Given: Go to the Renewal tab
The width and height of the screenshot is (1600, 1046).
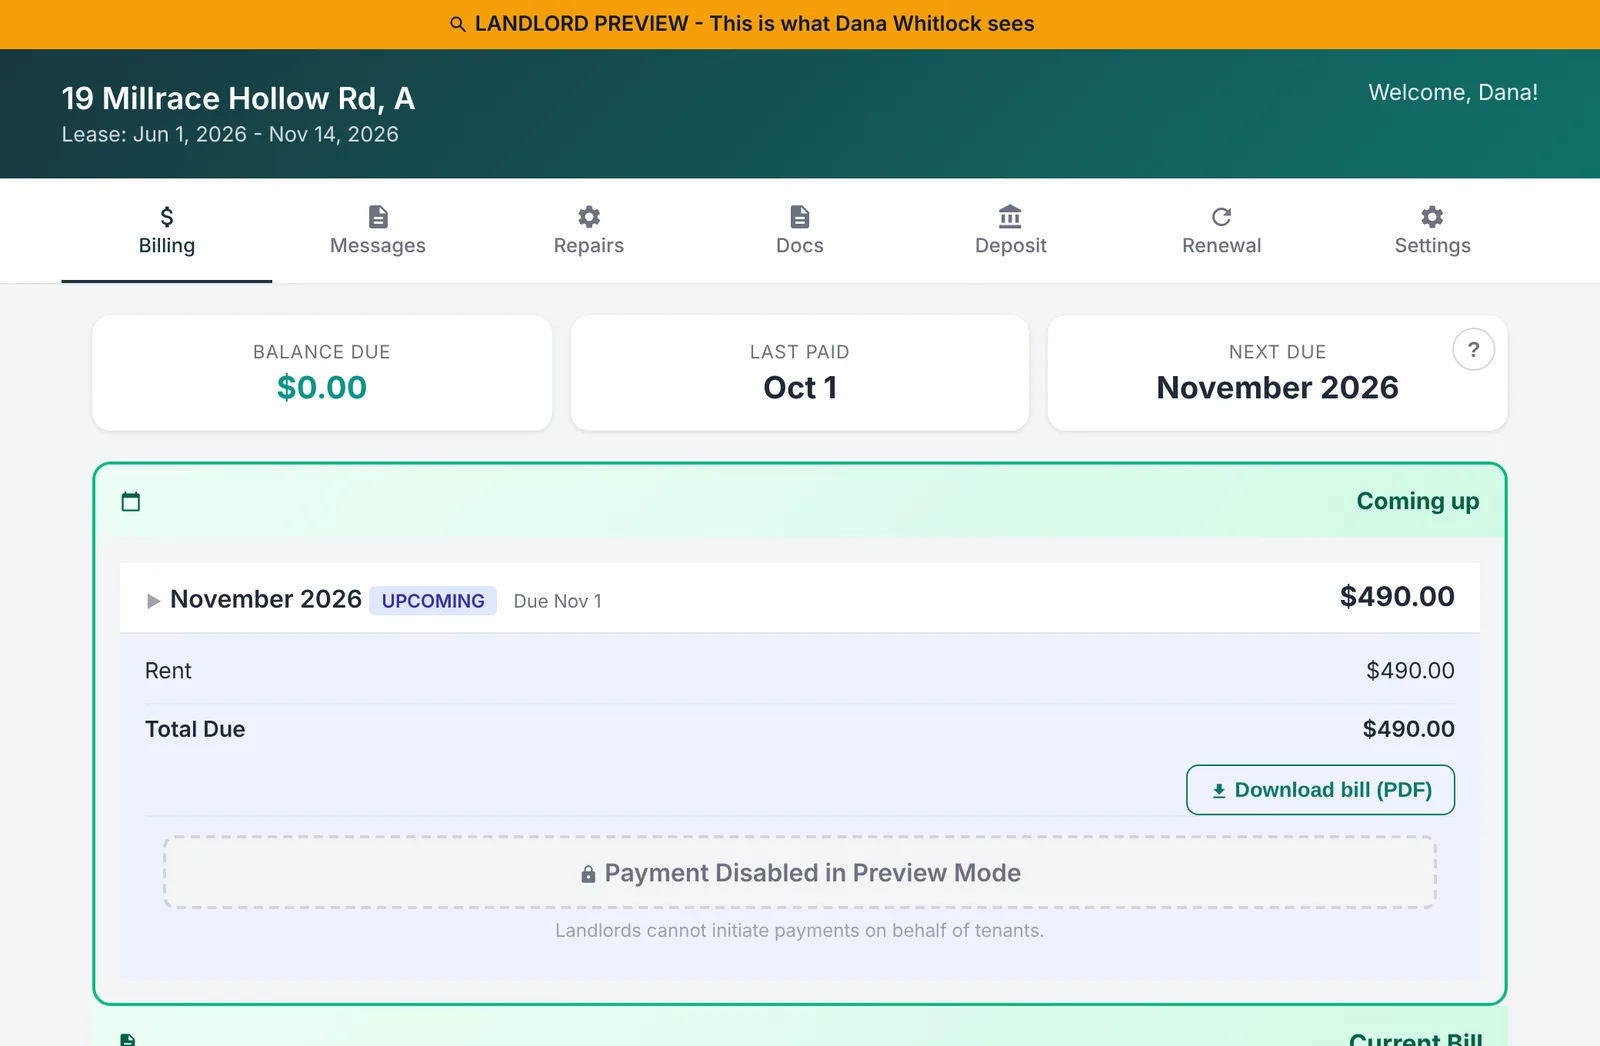Looking at the screenshot, I should coord(1222,231).
